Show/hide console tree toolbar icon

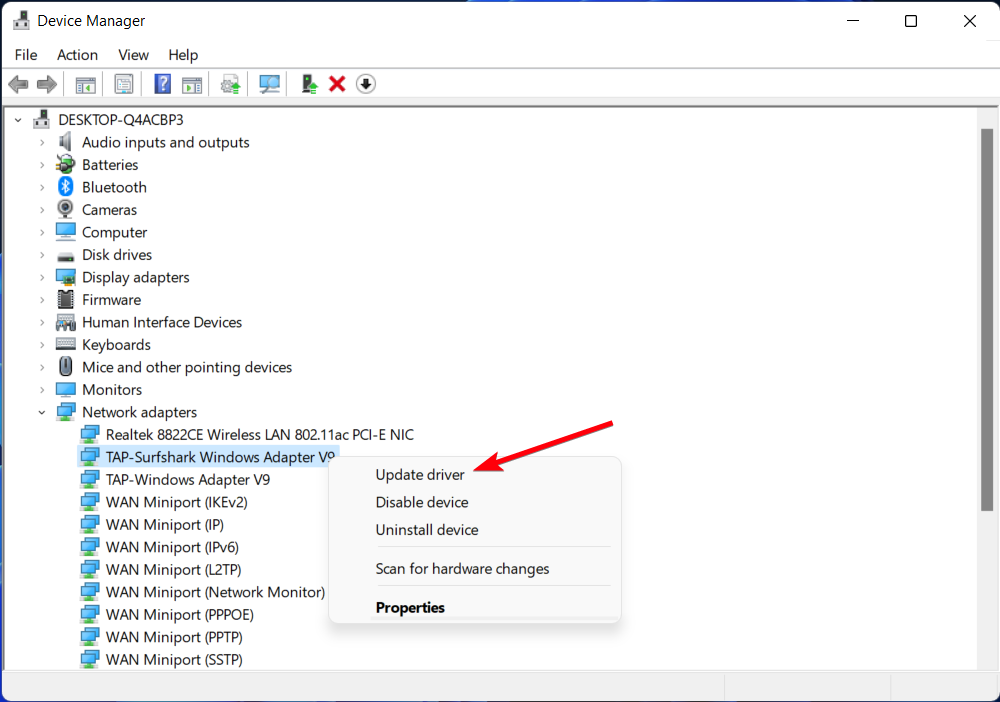coord(85,84)
